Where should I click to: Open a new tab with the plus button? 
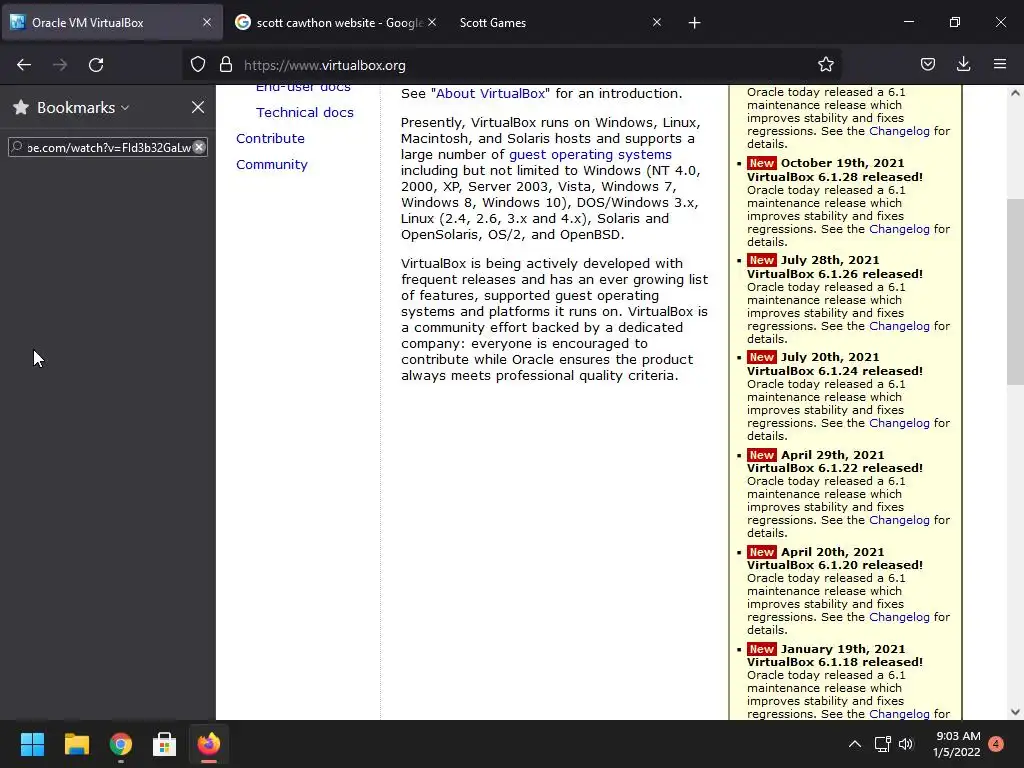(694, 23)
